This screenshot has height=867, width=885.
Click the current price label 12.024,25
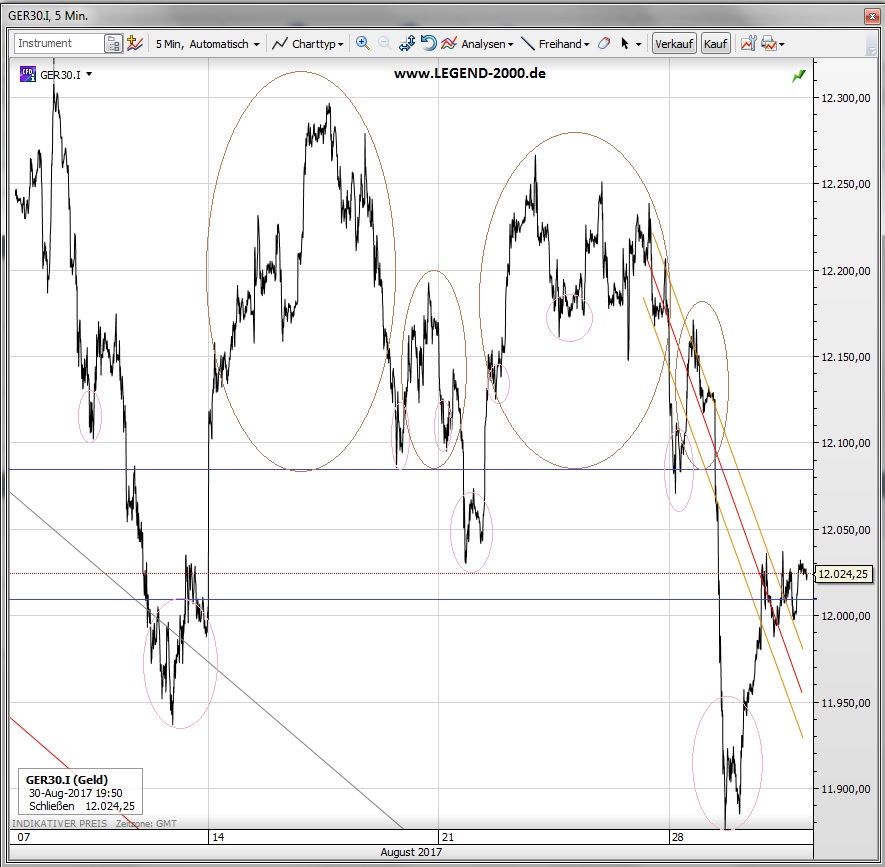pos(843,574)
